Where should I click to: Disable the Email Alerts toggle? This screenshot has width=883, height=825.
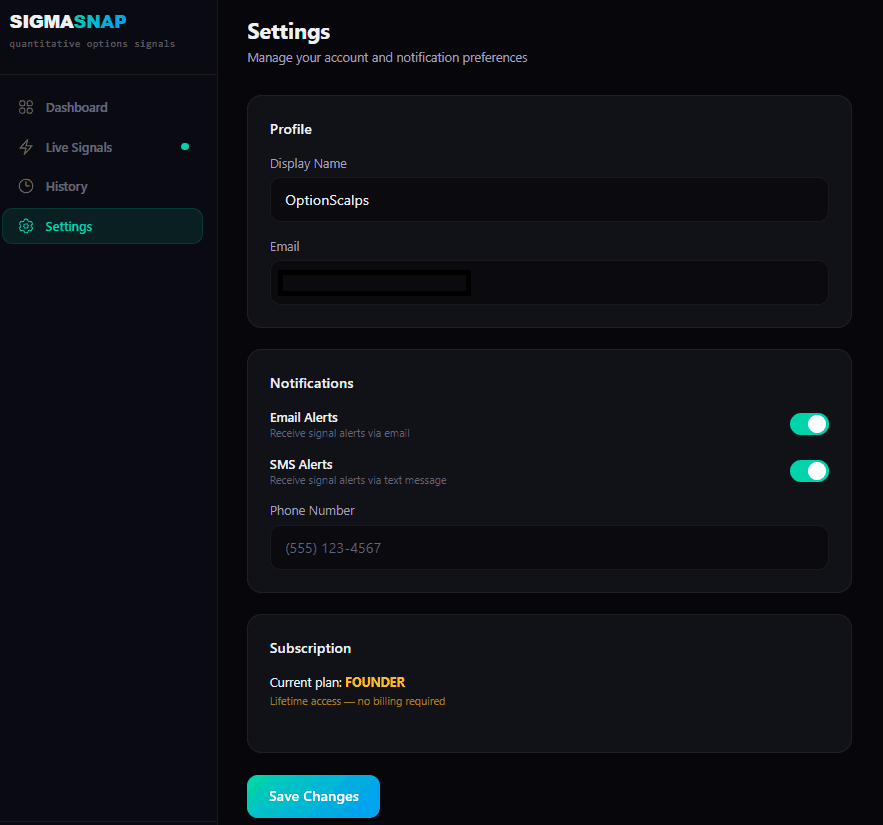pos(809,424)
